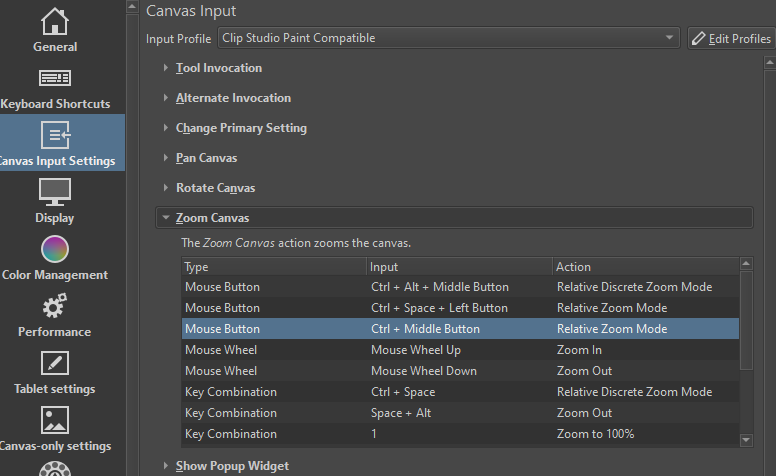The height and width of the screenshot is (476, 776).
Task: Open the Color Management page
Action: point(55,257)
